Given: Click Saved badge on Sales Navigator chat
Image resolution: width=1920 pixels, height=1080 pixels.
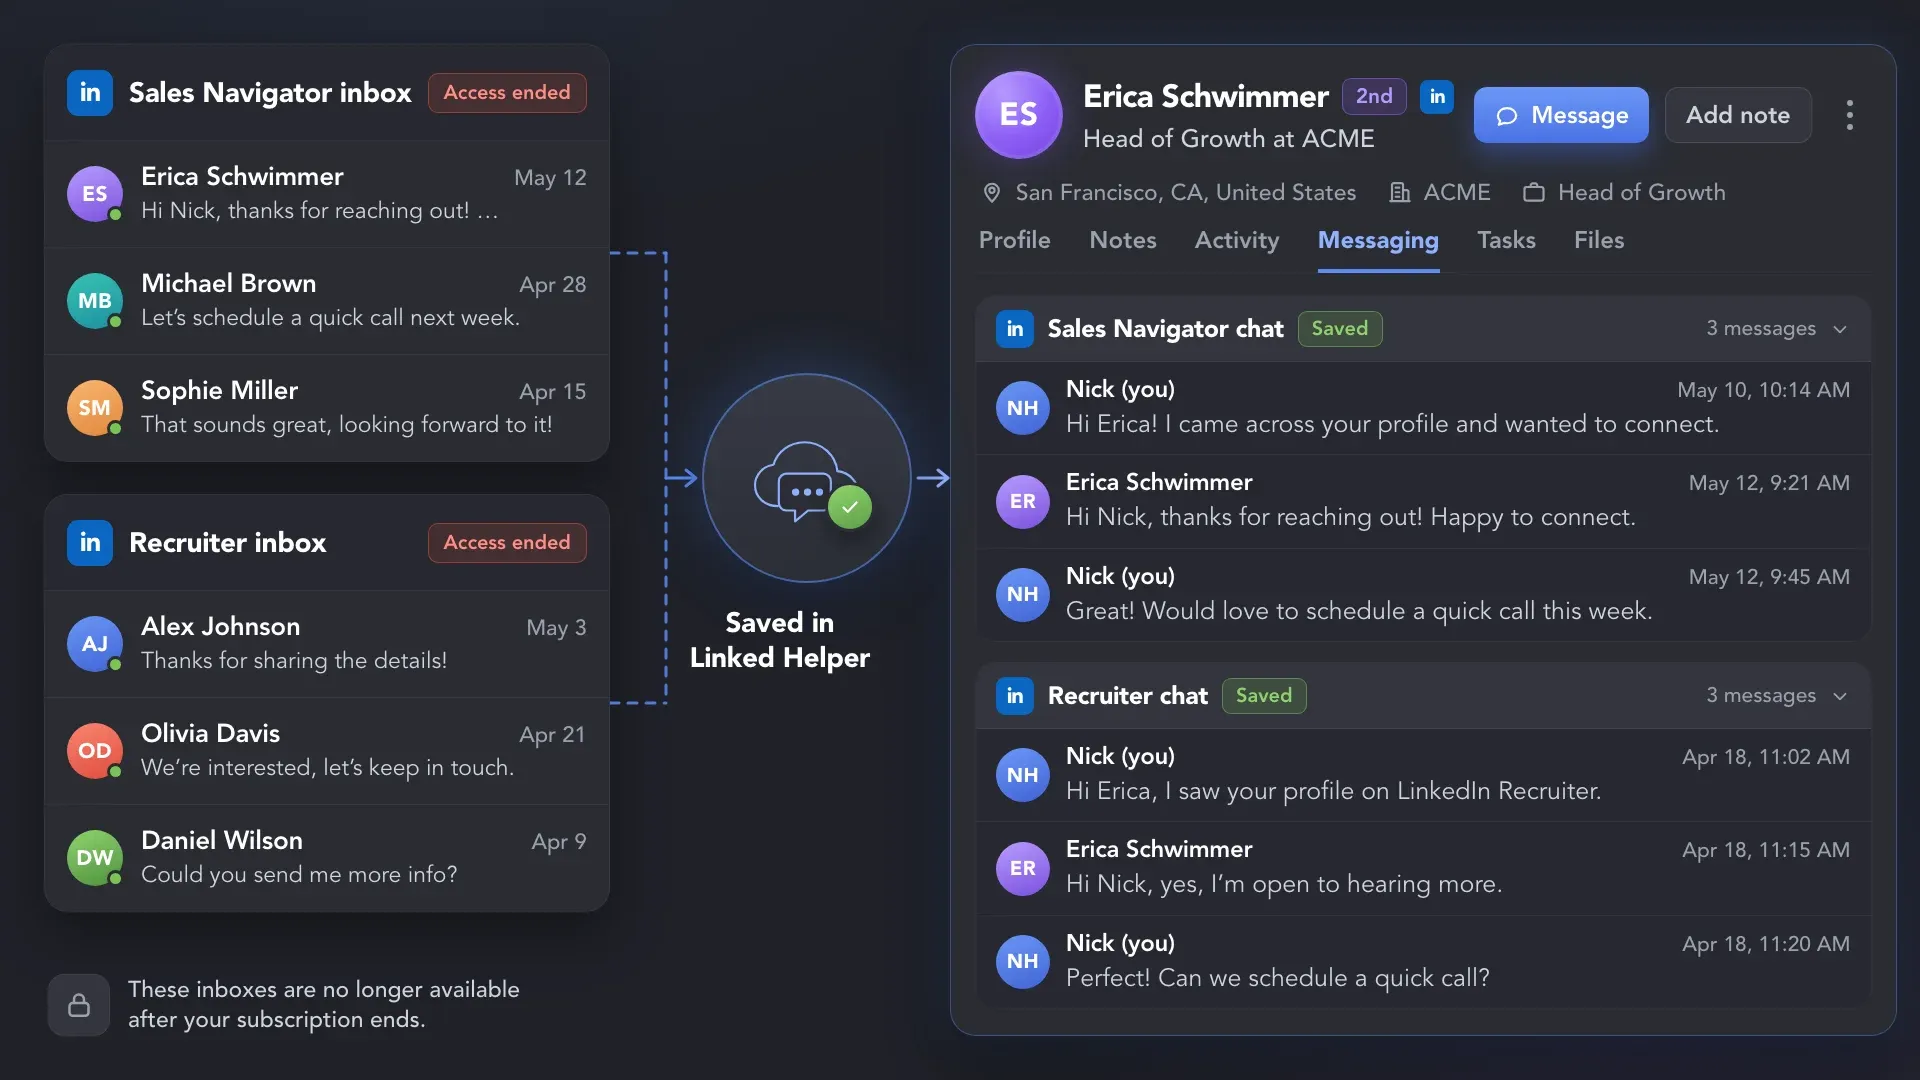Looking at the screenshot, I should (1340, 329).
